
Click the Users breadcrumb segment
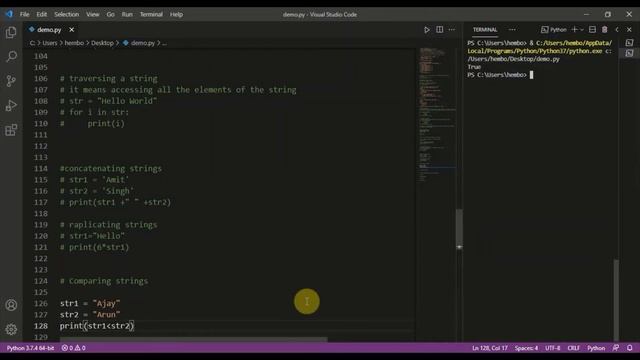point(50,43)
